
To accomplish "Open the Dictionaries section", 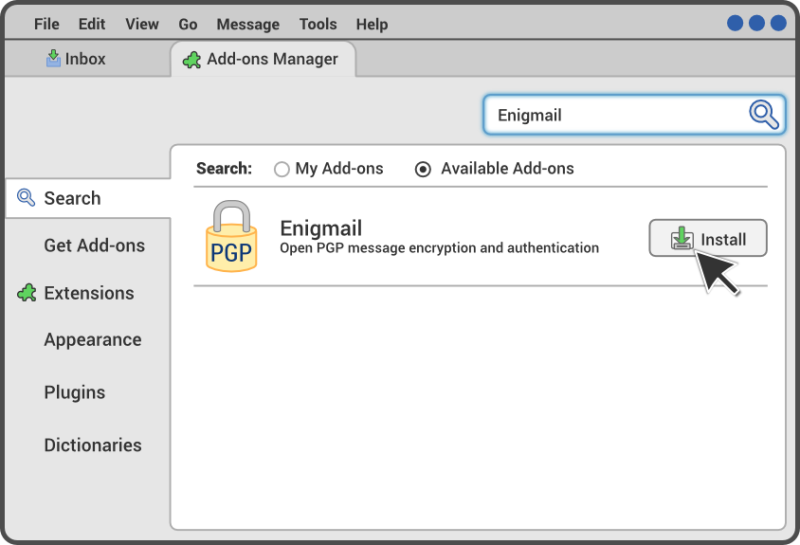I will point(93,445).
